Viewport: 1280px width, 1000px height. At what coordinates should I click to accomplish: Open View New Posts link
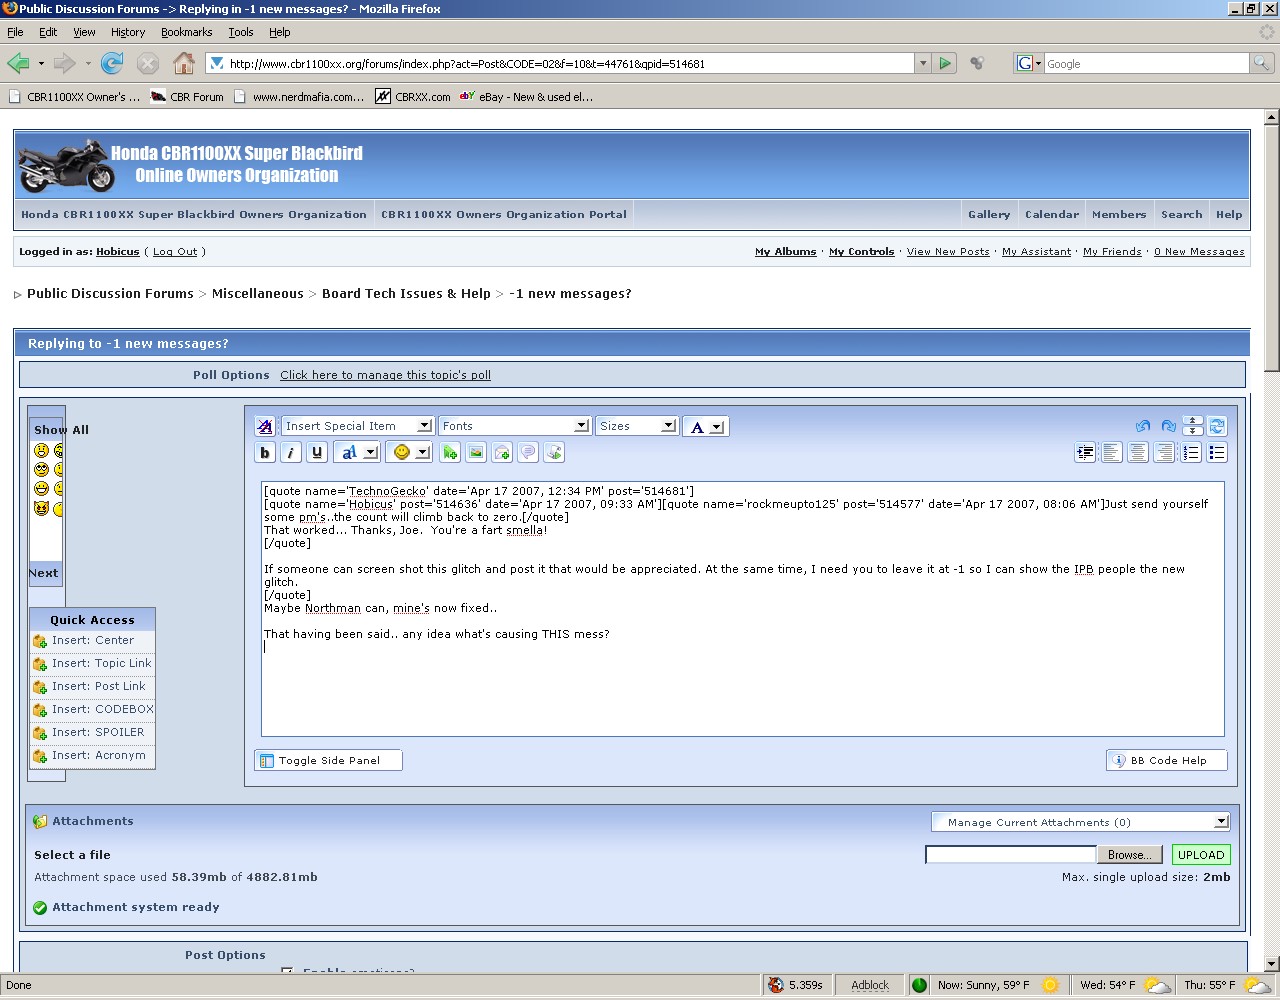(x=948, y=252)
